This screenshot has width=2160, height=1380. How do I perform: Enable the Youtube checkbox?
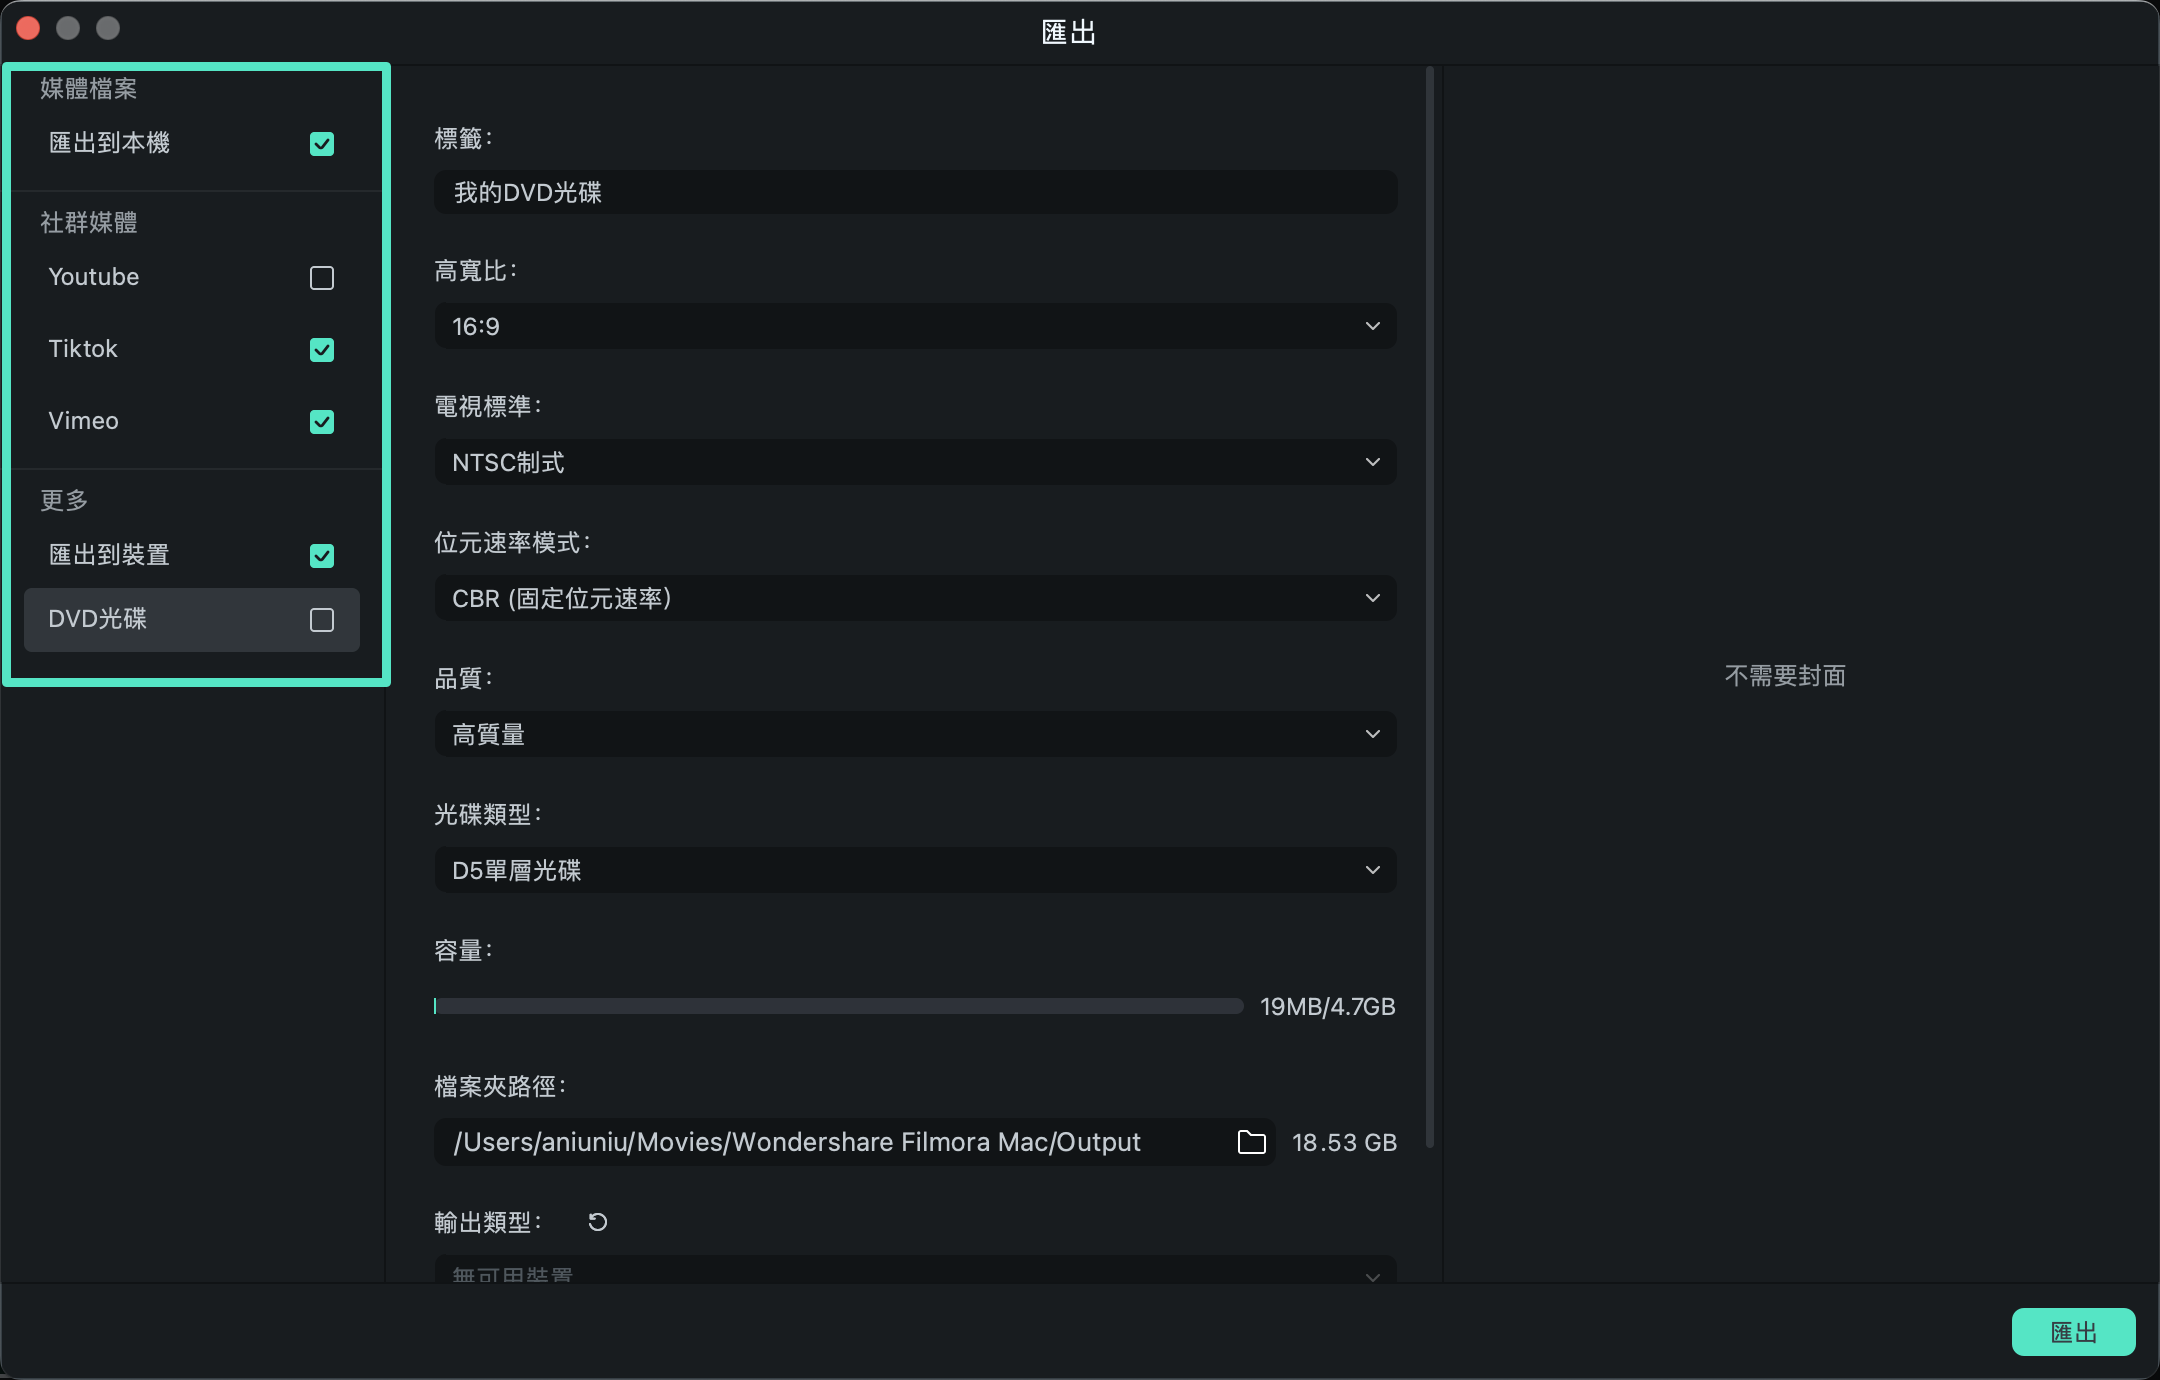tap(322, 278)
